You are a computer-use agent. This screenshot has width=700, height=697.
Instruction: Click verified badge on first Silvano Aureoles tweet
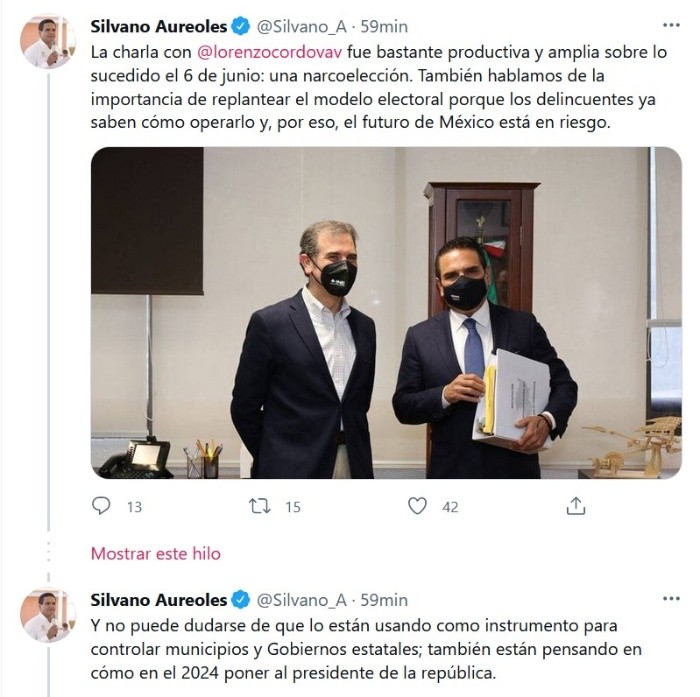click(x=241, y=27)
